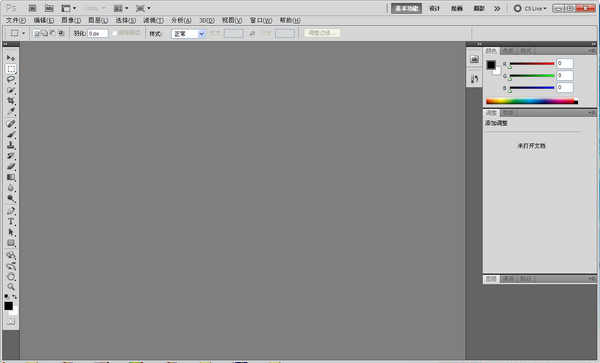
Task: Select the 3D Camera Rotate tool
Action: coord(11,265)
